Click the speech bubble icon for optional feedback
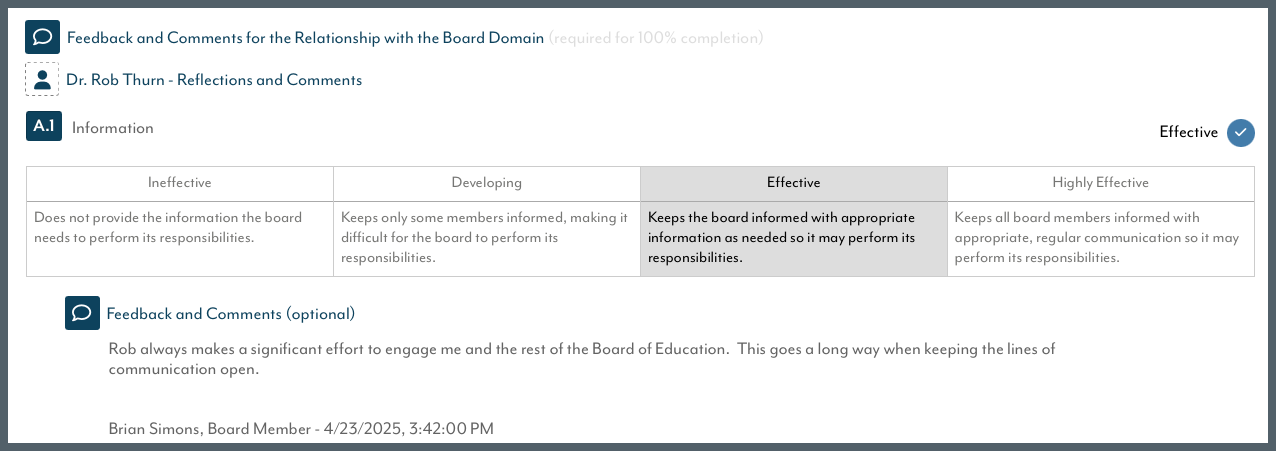This screenshot has width=1276, height=451. pyautogui.click(x=82, y=313)
